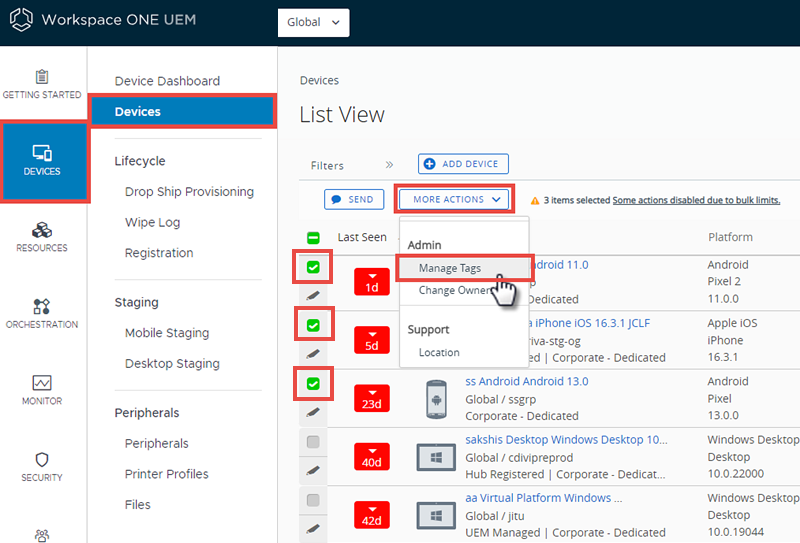This screenshot has width=800, height=543.
Task: Expand the Filters panel chevron
Action: [389, 165]
